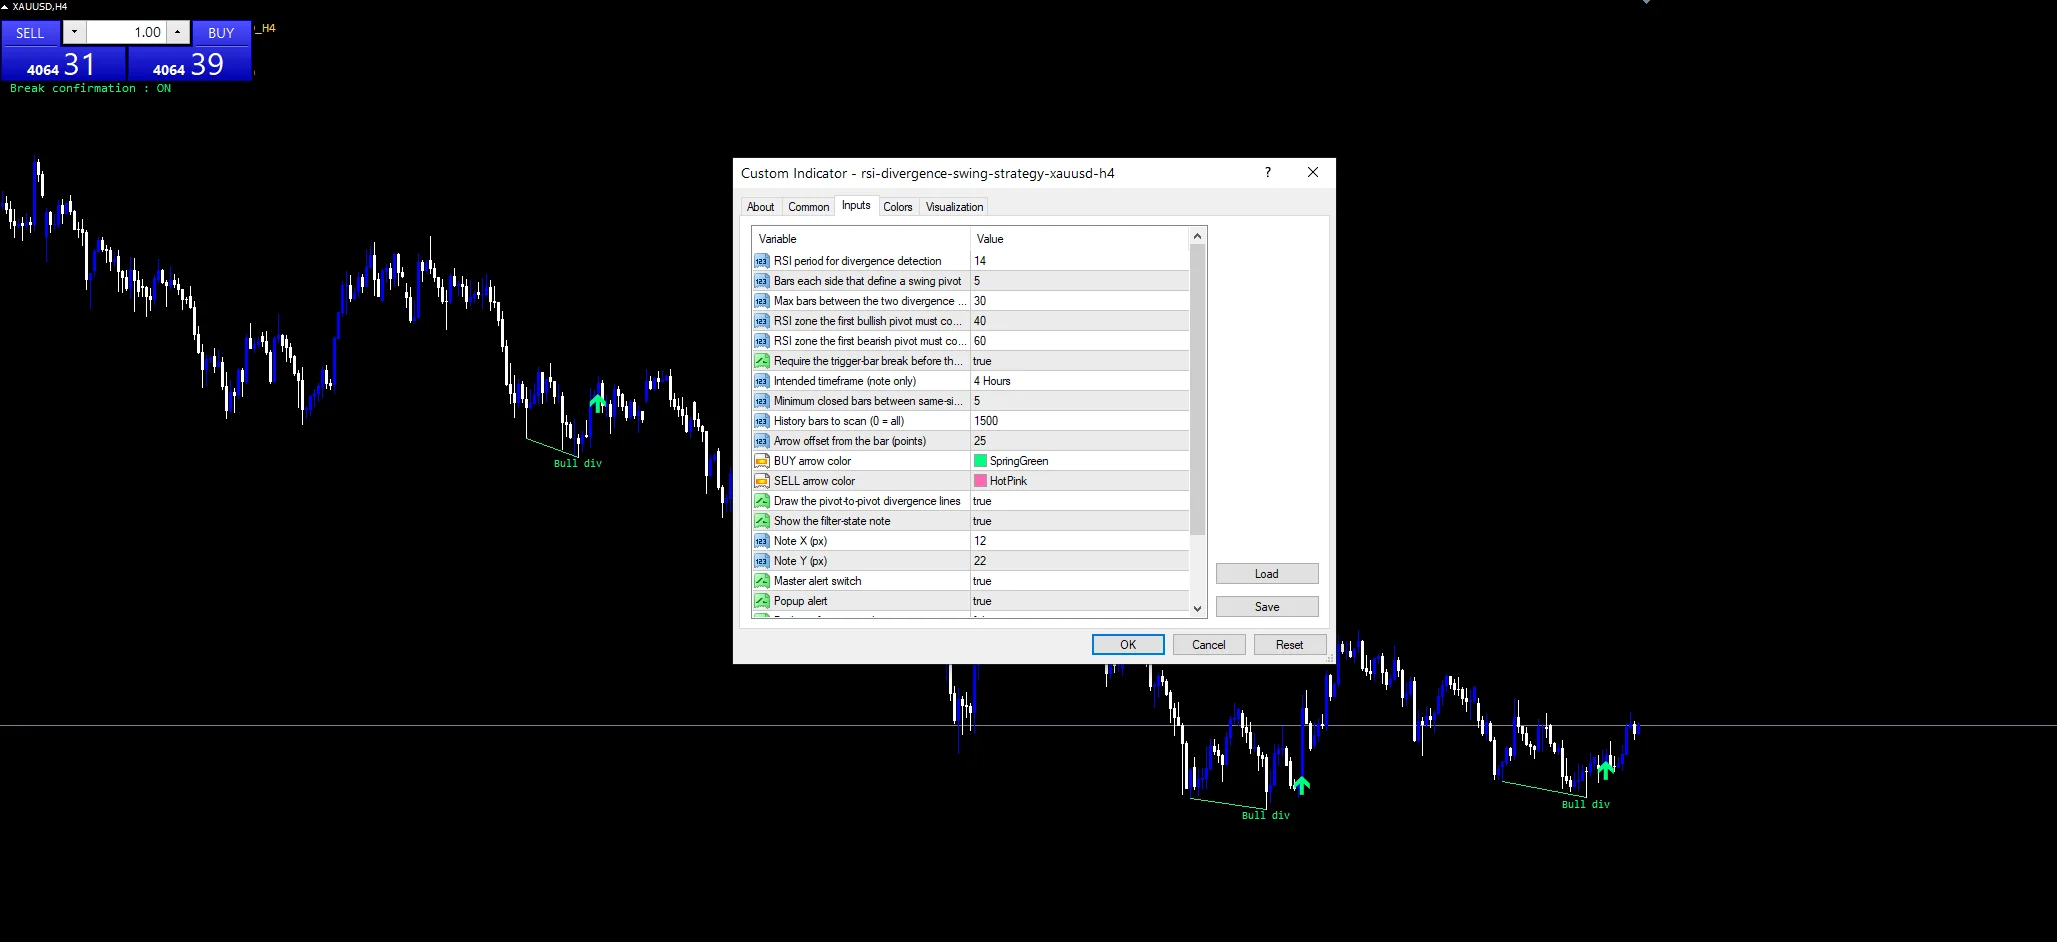Image resolution: width=2057 pixels, height=942 pixels.
Task: Click Save to export input settings
Action: coord(1267,607)
